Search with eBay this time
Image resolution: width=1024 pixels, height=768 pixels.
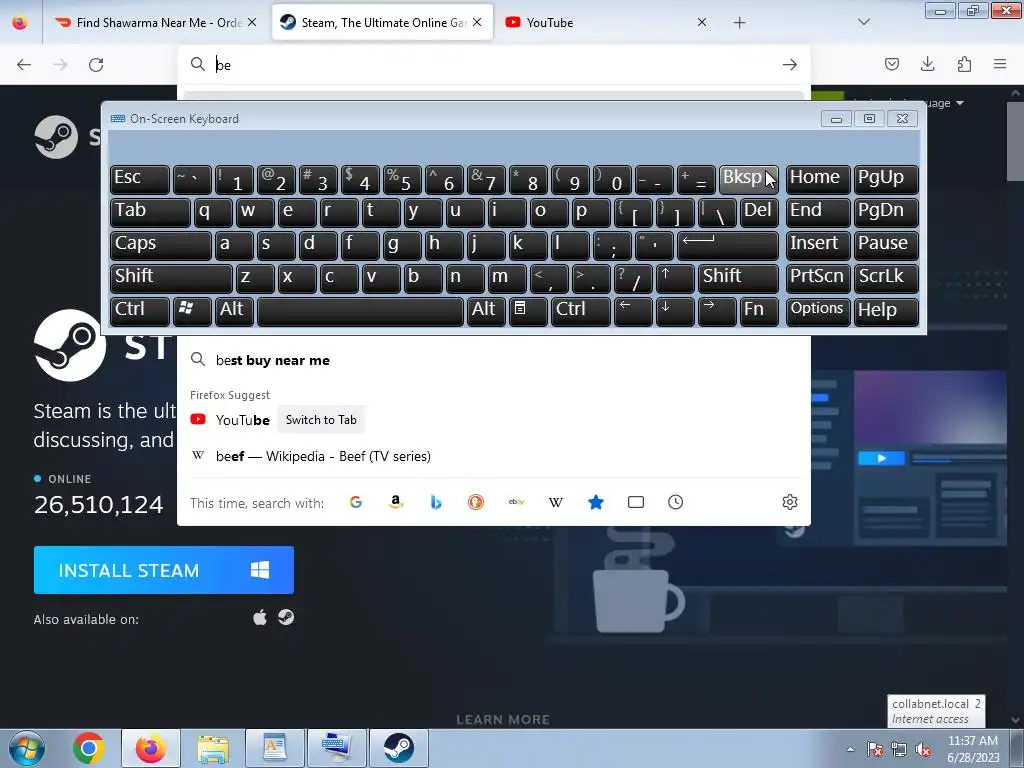516,502
